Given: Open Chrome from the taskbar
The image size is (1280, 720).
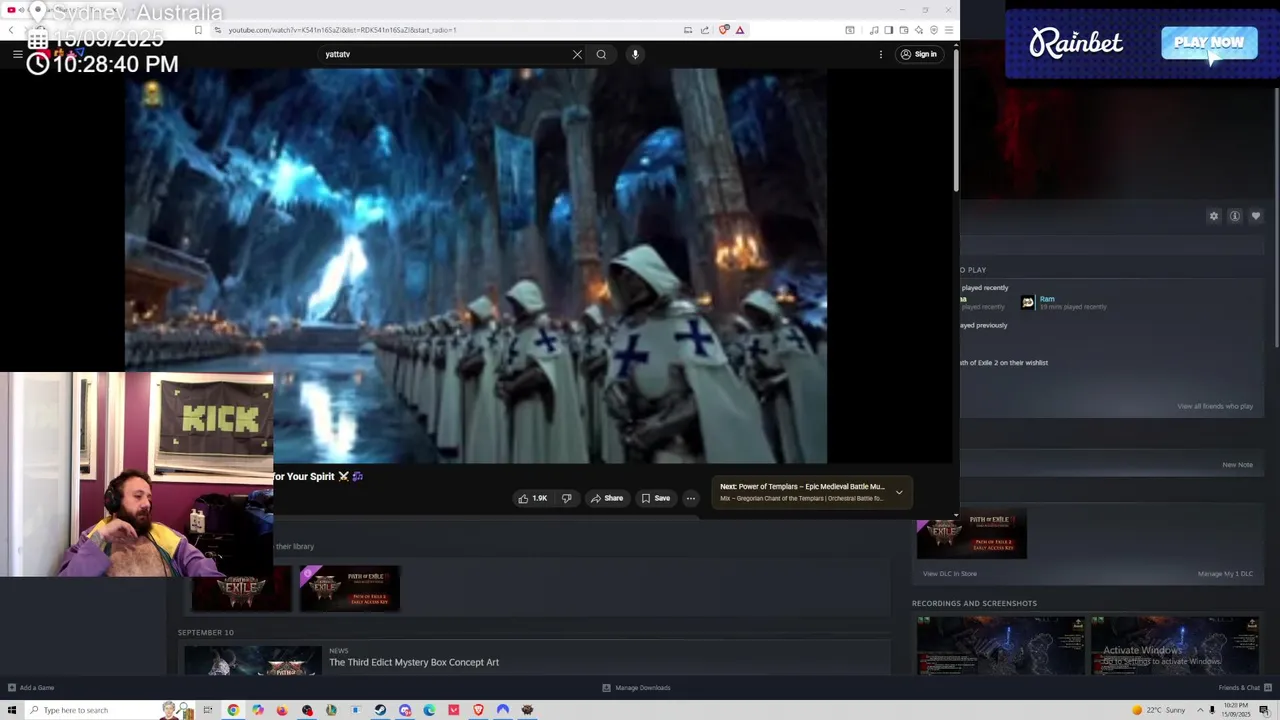Looking at the screenshot, I should pyautogui.click(x=233, y=710).
